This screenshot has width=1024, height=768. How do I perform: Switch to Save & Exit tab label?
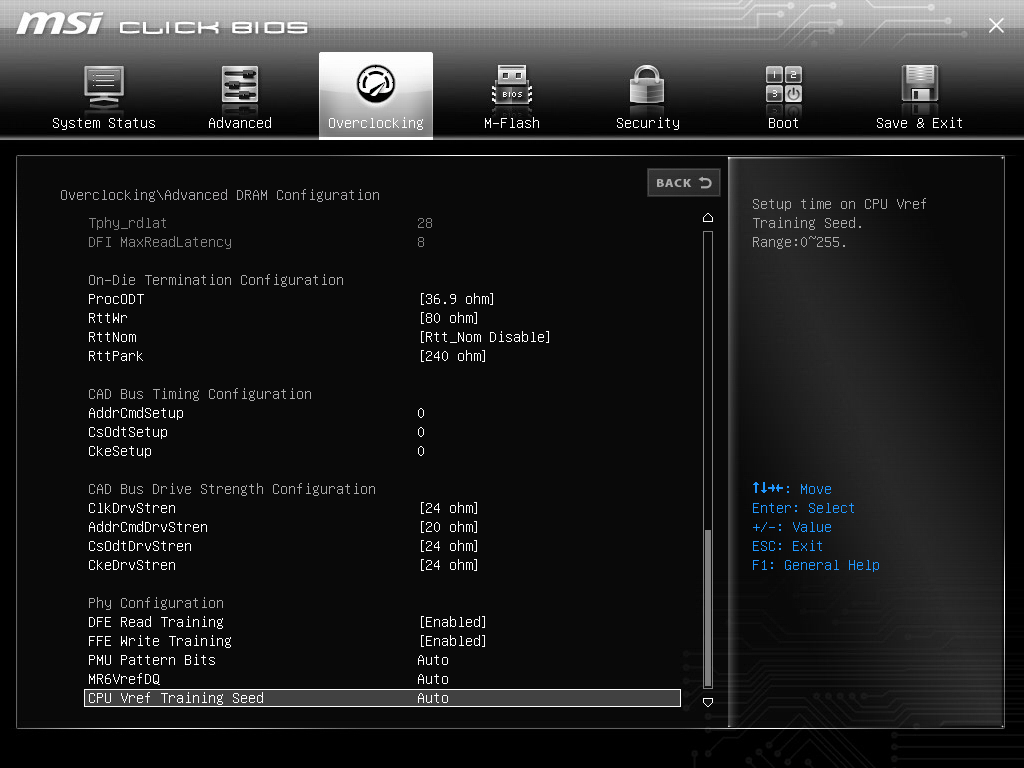coord(920,123)
